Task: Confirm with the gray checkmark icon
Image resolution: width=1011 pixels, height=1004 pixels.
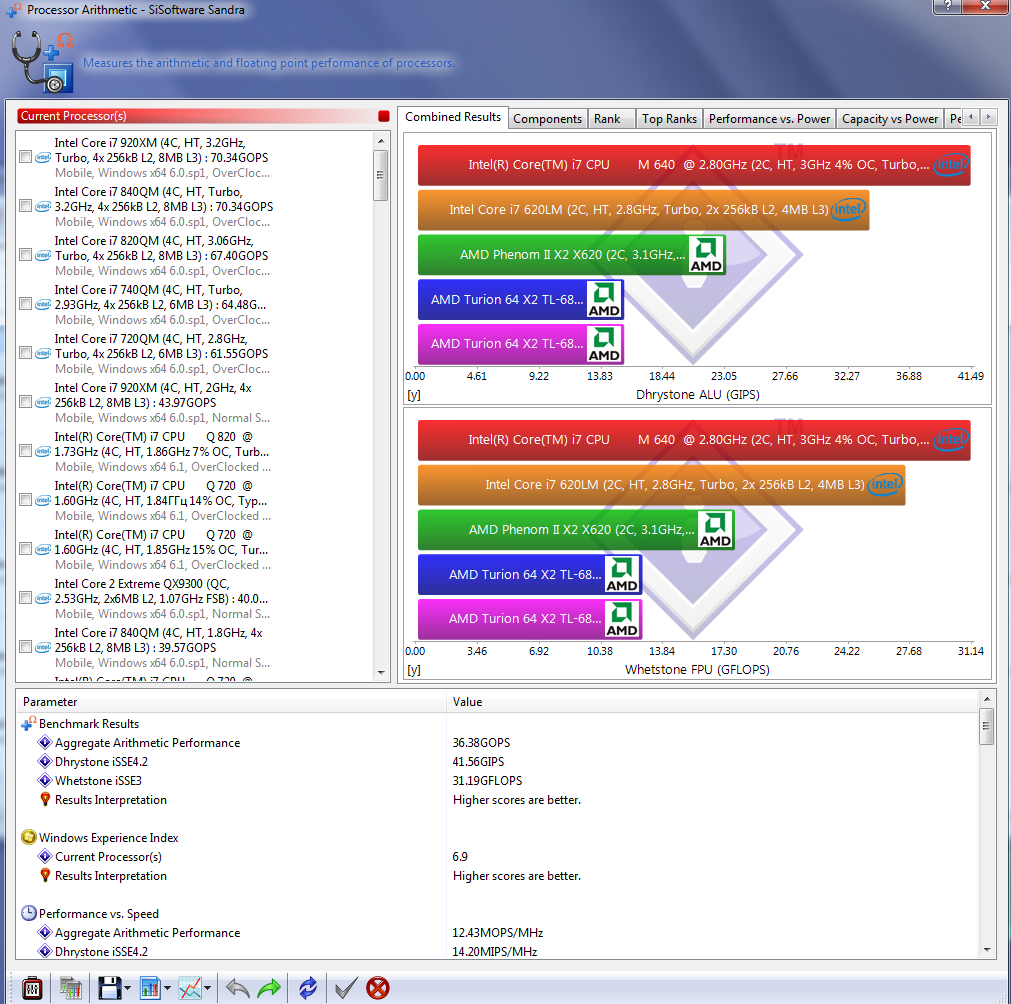Action: point(346,987)
